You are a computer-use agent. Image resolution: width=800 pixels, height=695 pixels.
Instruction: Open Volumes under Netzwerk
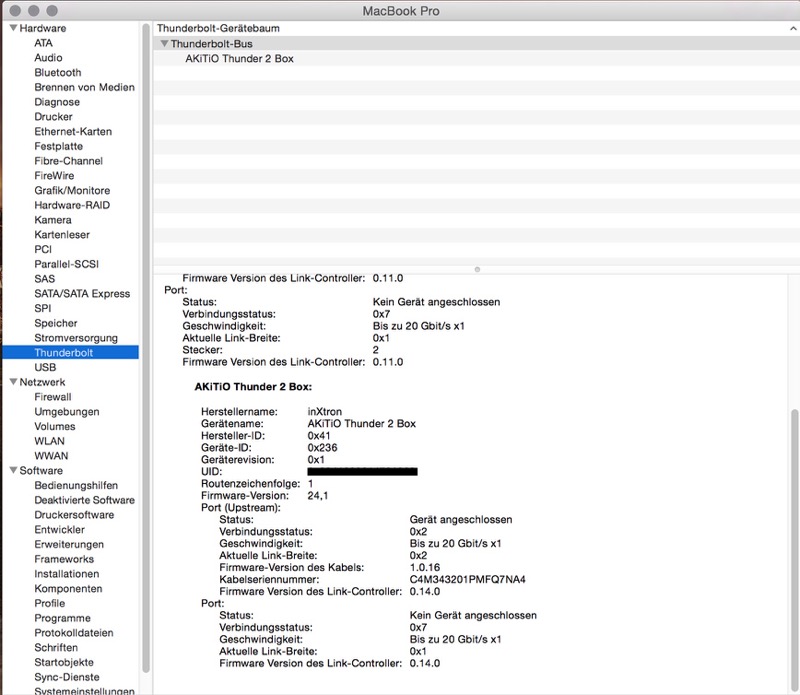pyautogui.click(x=55, y=427)
